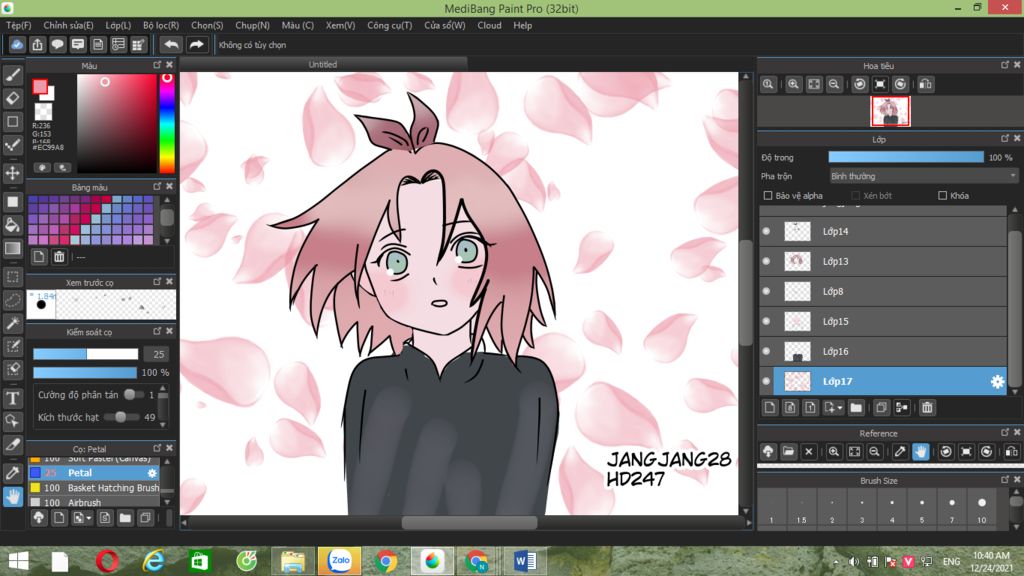Click the Kích thước hạt slider
The image size is (1024, 576).
tap(120, 417)
